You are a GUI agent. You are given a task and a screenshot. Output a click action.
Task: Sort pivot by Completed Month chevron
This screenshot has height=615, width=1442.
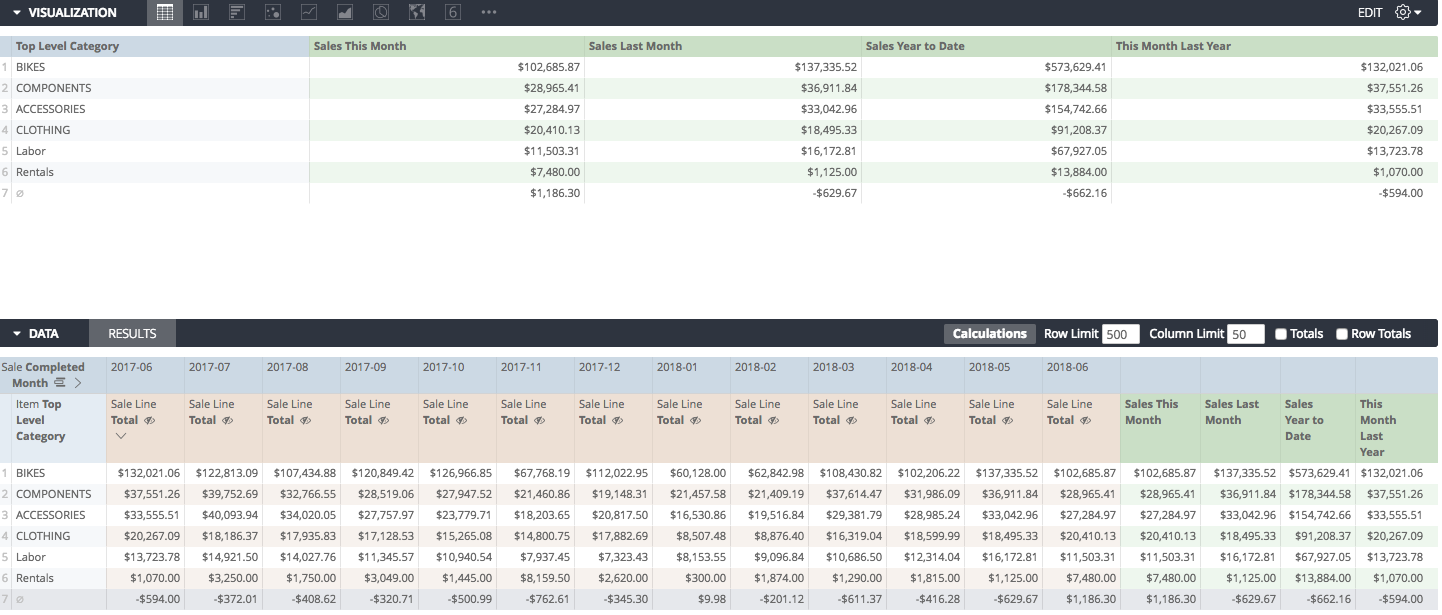pyautogui.click(x=78, y=383)
